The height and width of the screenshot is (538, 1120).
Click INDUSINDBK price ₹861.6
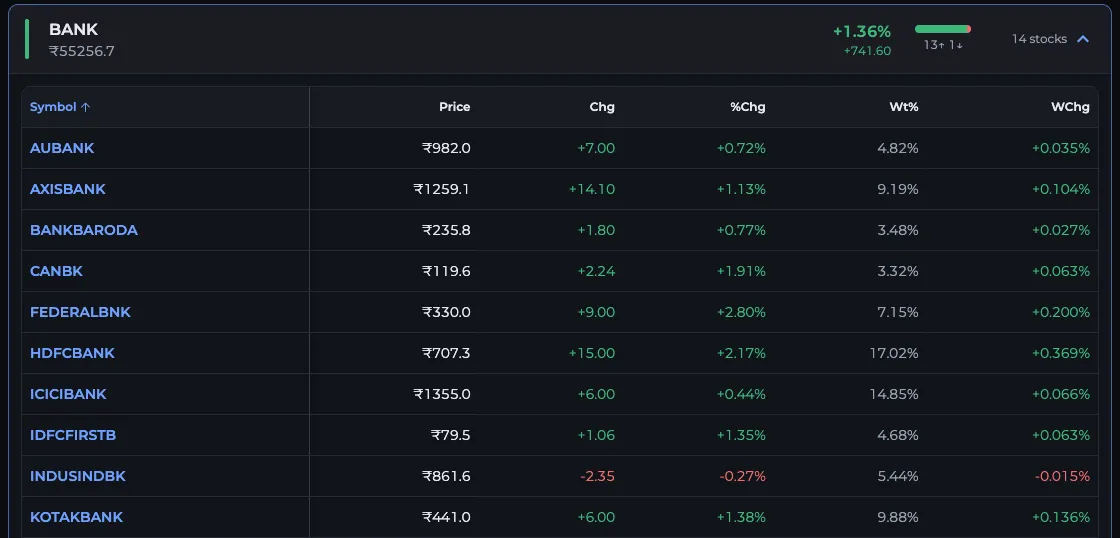[x=446, y=476]
